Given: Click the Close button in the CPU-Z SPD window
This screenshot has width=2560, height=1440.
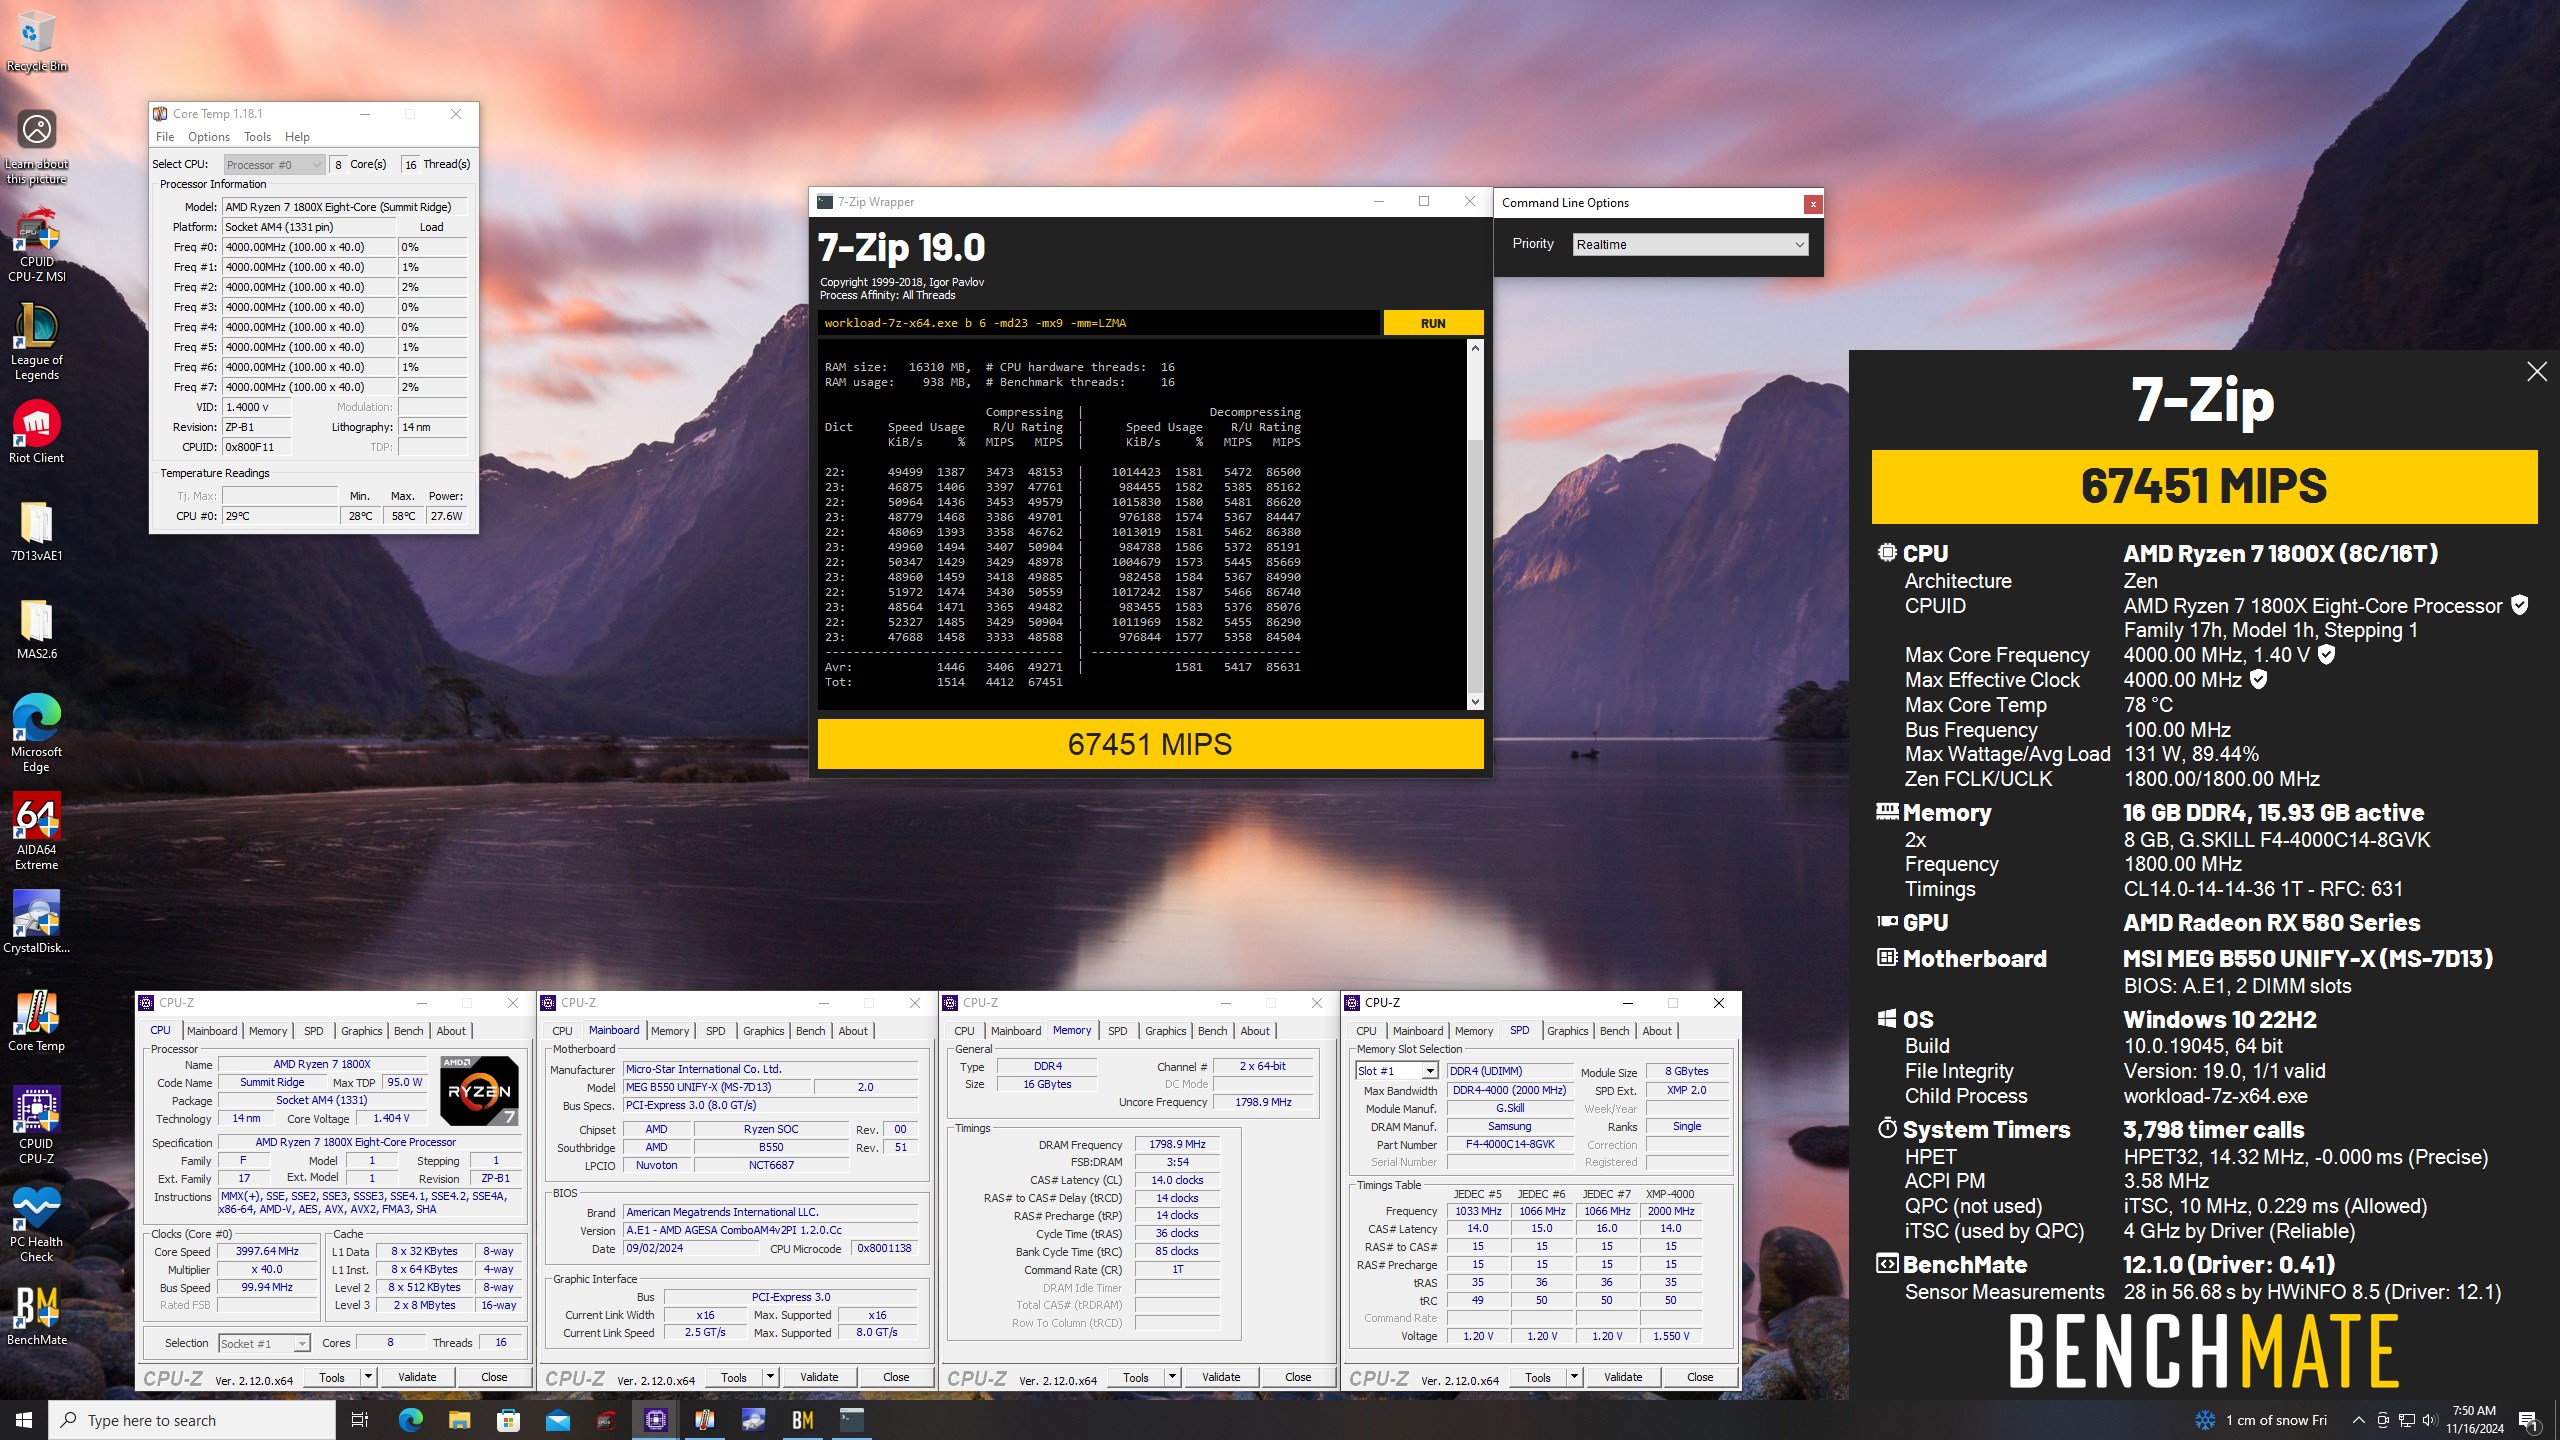Looking at the screenshot, I should click(1700, 1377).
